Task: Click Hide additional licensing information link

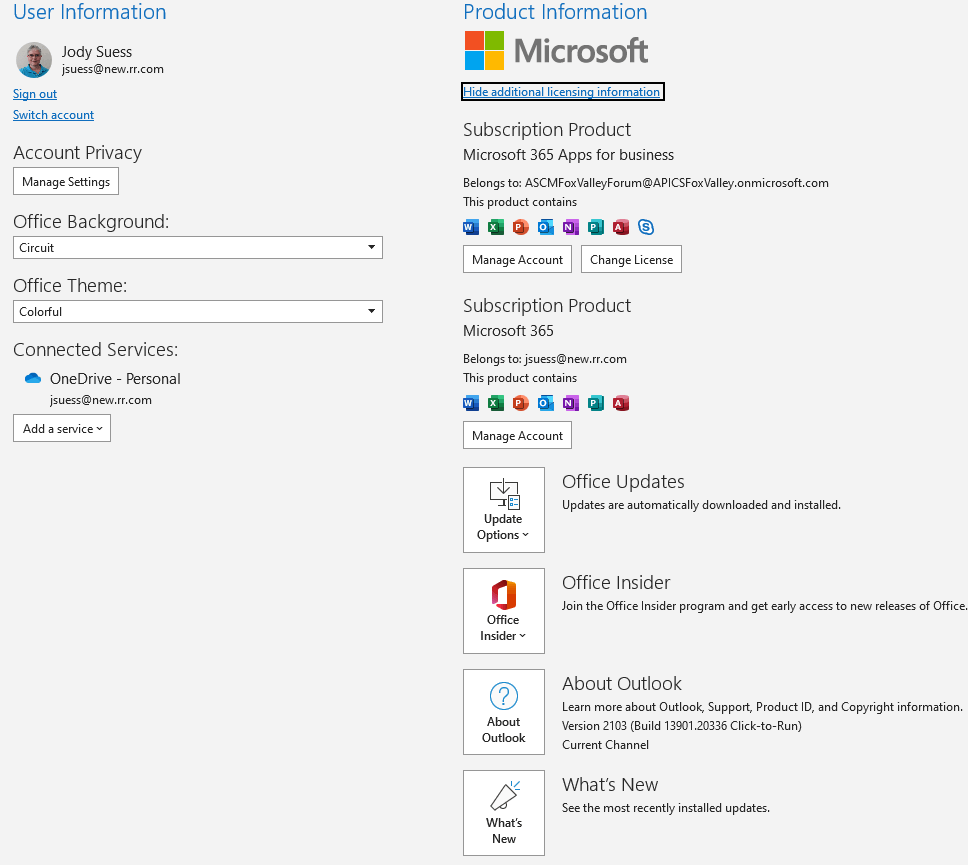Action: (x=562, y=91)
